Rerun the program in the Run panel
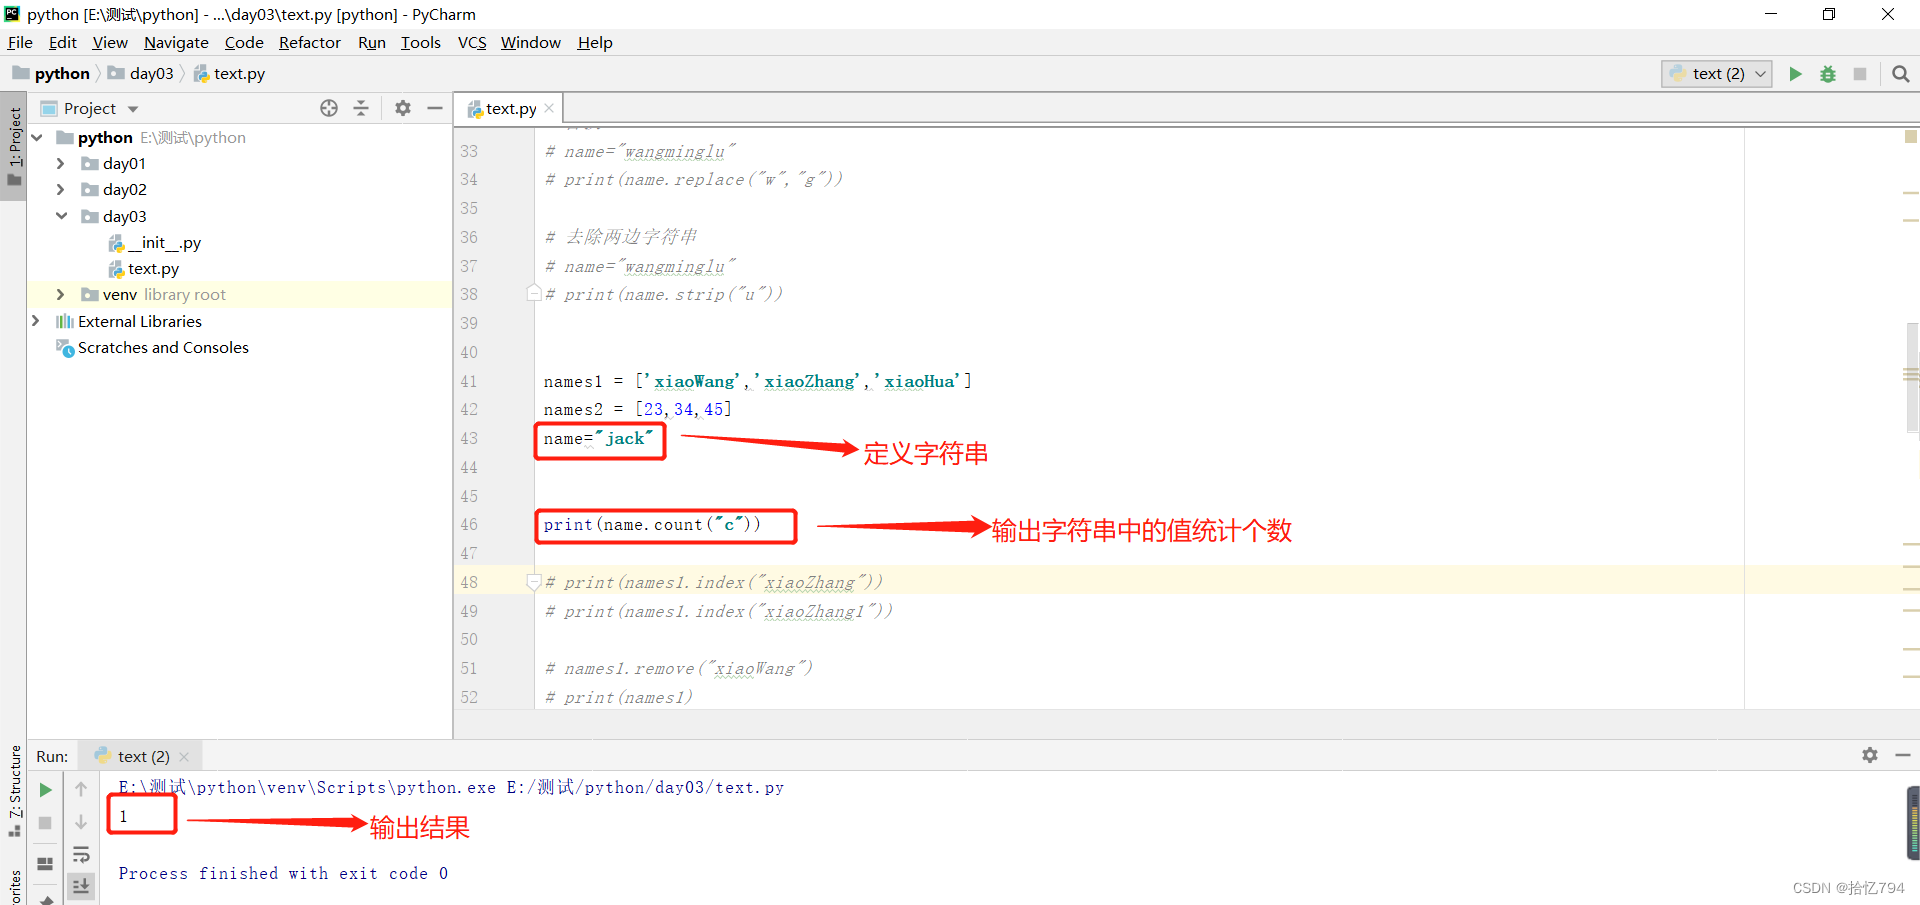Image resolution: width=1920 pixels, height=905 pixels. 44,789
